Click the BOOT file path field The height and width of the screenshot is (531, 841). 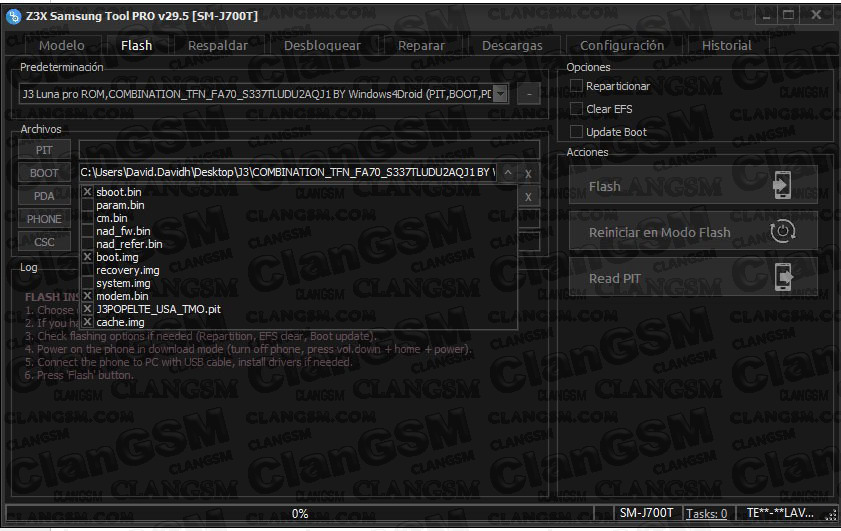[x=289, y=173]
